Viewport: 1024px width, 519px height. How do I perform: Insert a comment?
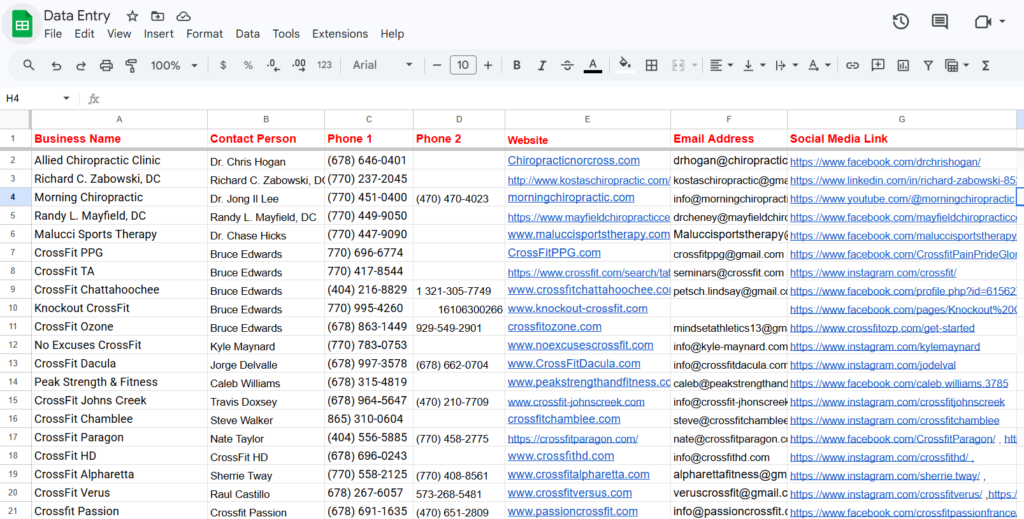pyautogui.click(x=878, y=65)
